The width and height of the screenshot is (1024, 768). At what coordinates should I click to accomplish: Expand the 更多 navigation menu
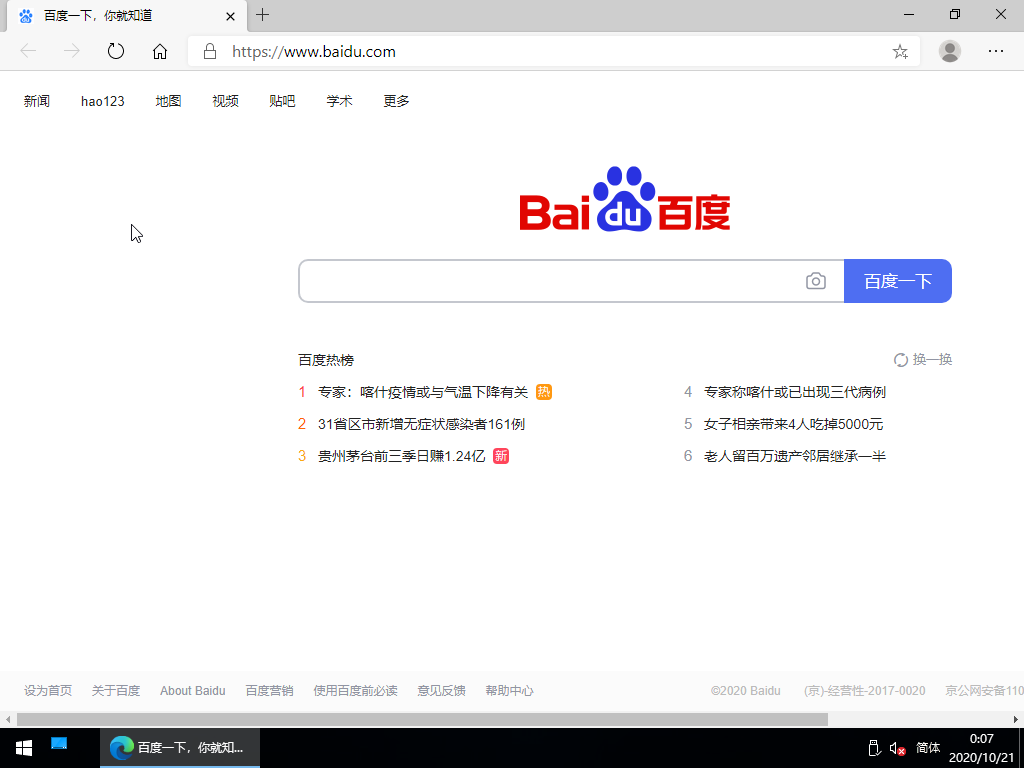click(x=396, y=101)
